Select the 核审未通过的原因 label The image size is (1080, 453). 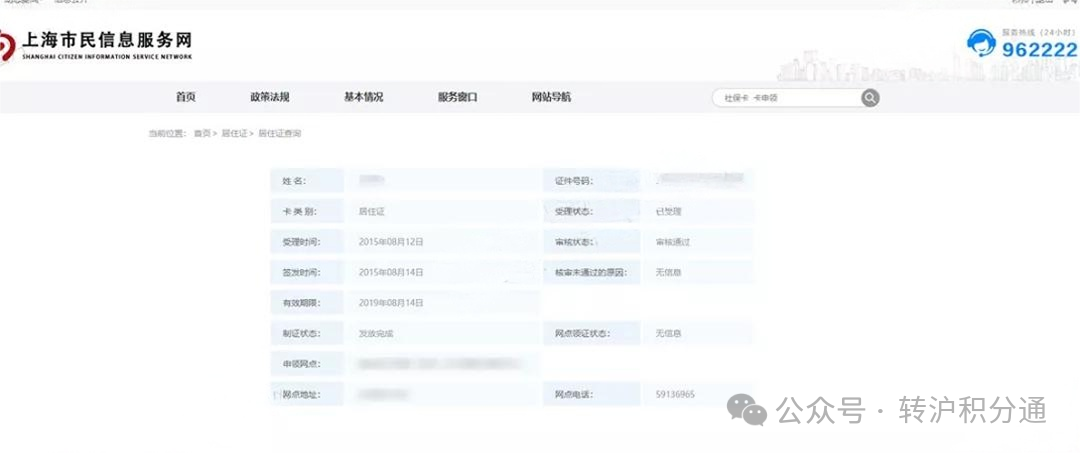click(x=591, y=272)
